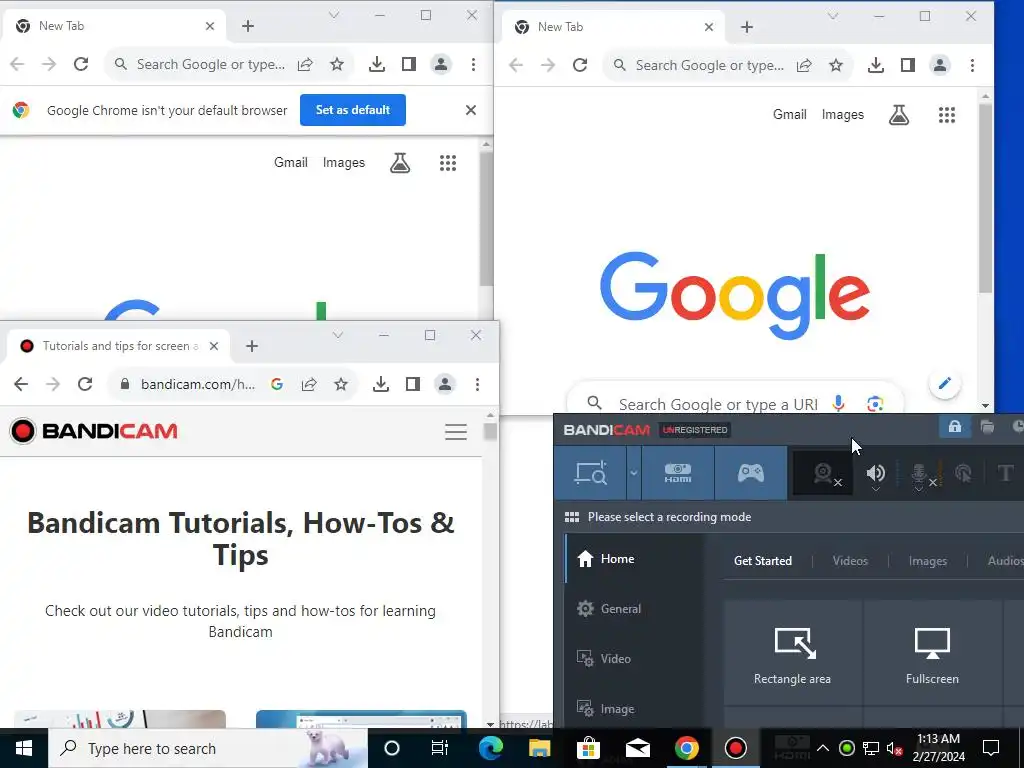The width and height of the screenshot is (1024, 768).
Task: Open tab search chevron in Bandicam tutorials window
Action: [338, 335]
